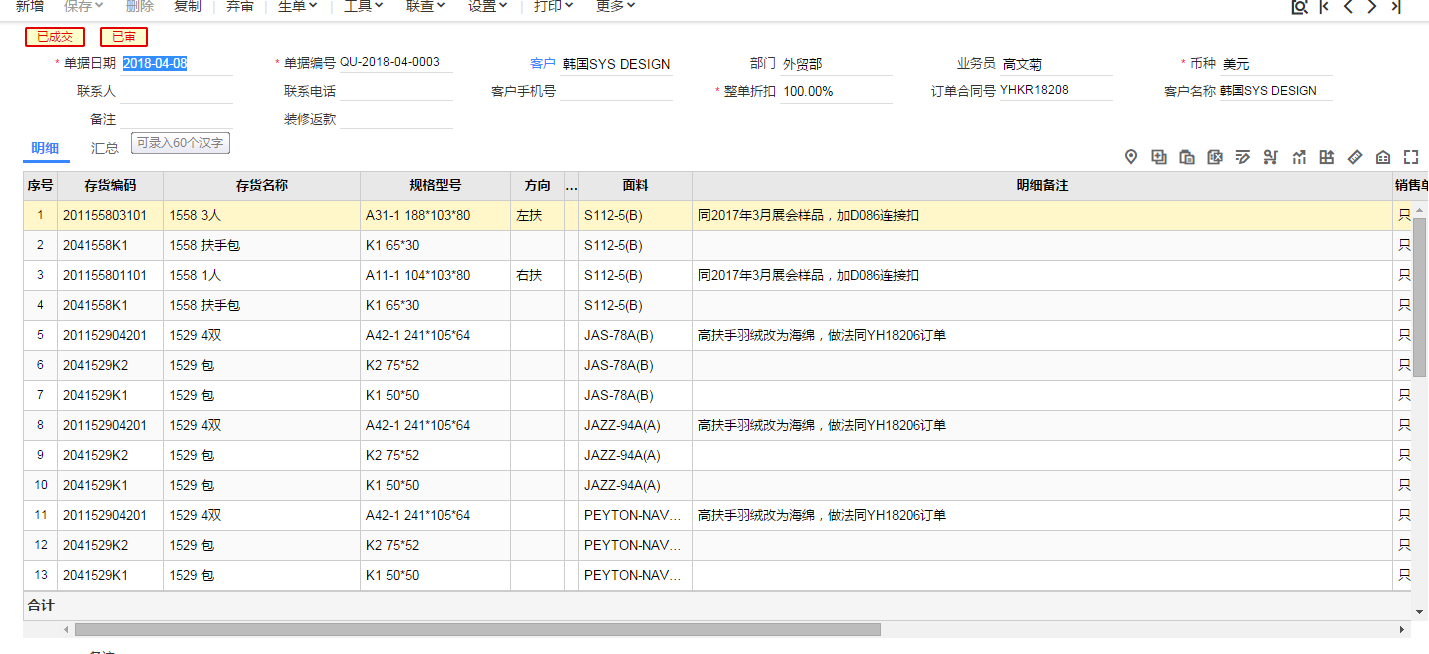Viewport: 1429px width, 654px height.
Task: Click the trend chart icon in detail toolbar
Action: tap(1299, 157)
